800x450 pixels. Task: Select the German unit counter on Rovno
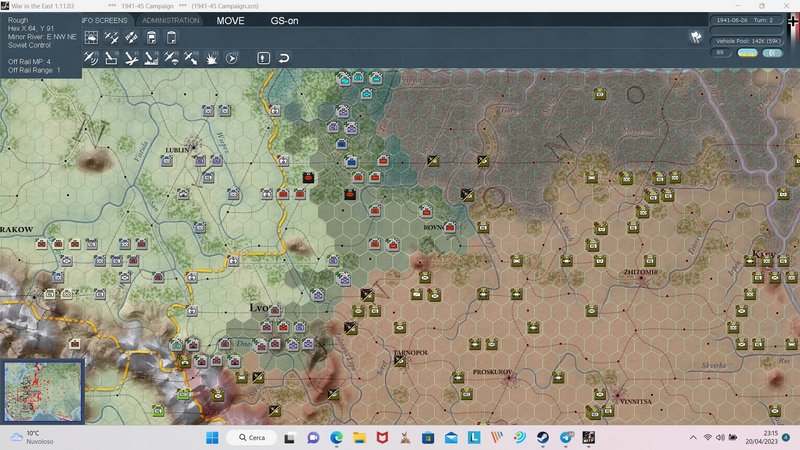[449, 227]
